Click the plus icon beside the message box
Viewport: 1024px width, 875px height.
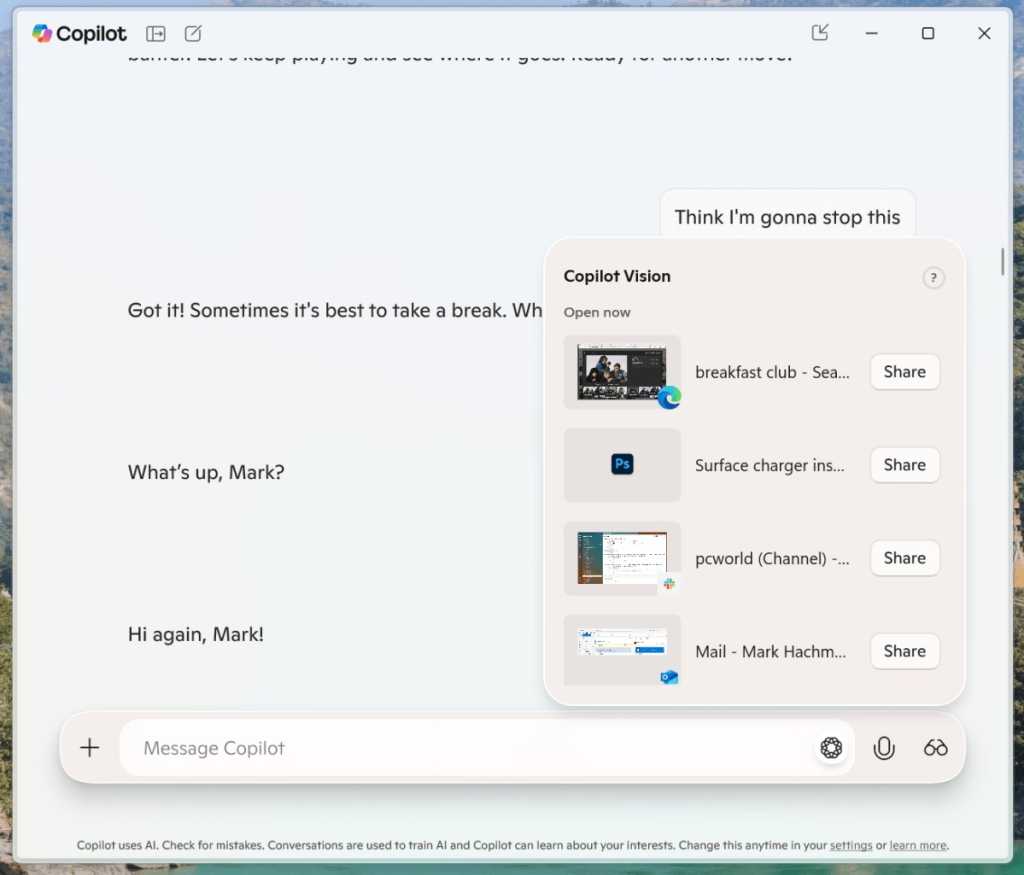click(x=89, y=747)
